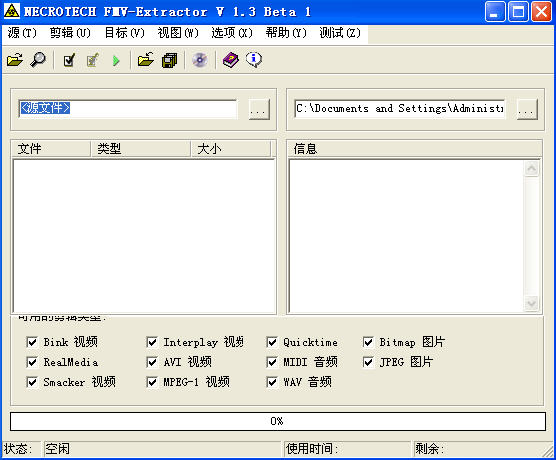
Task: Click the C:\Documents and Settings target path field
Action: point(399,109)
